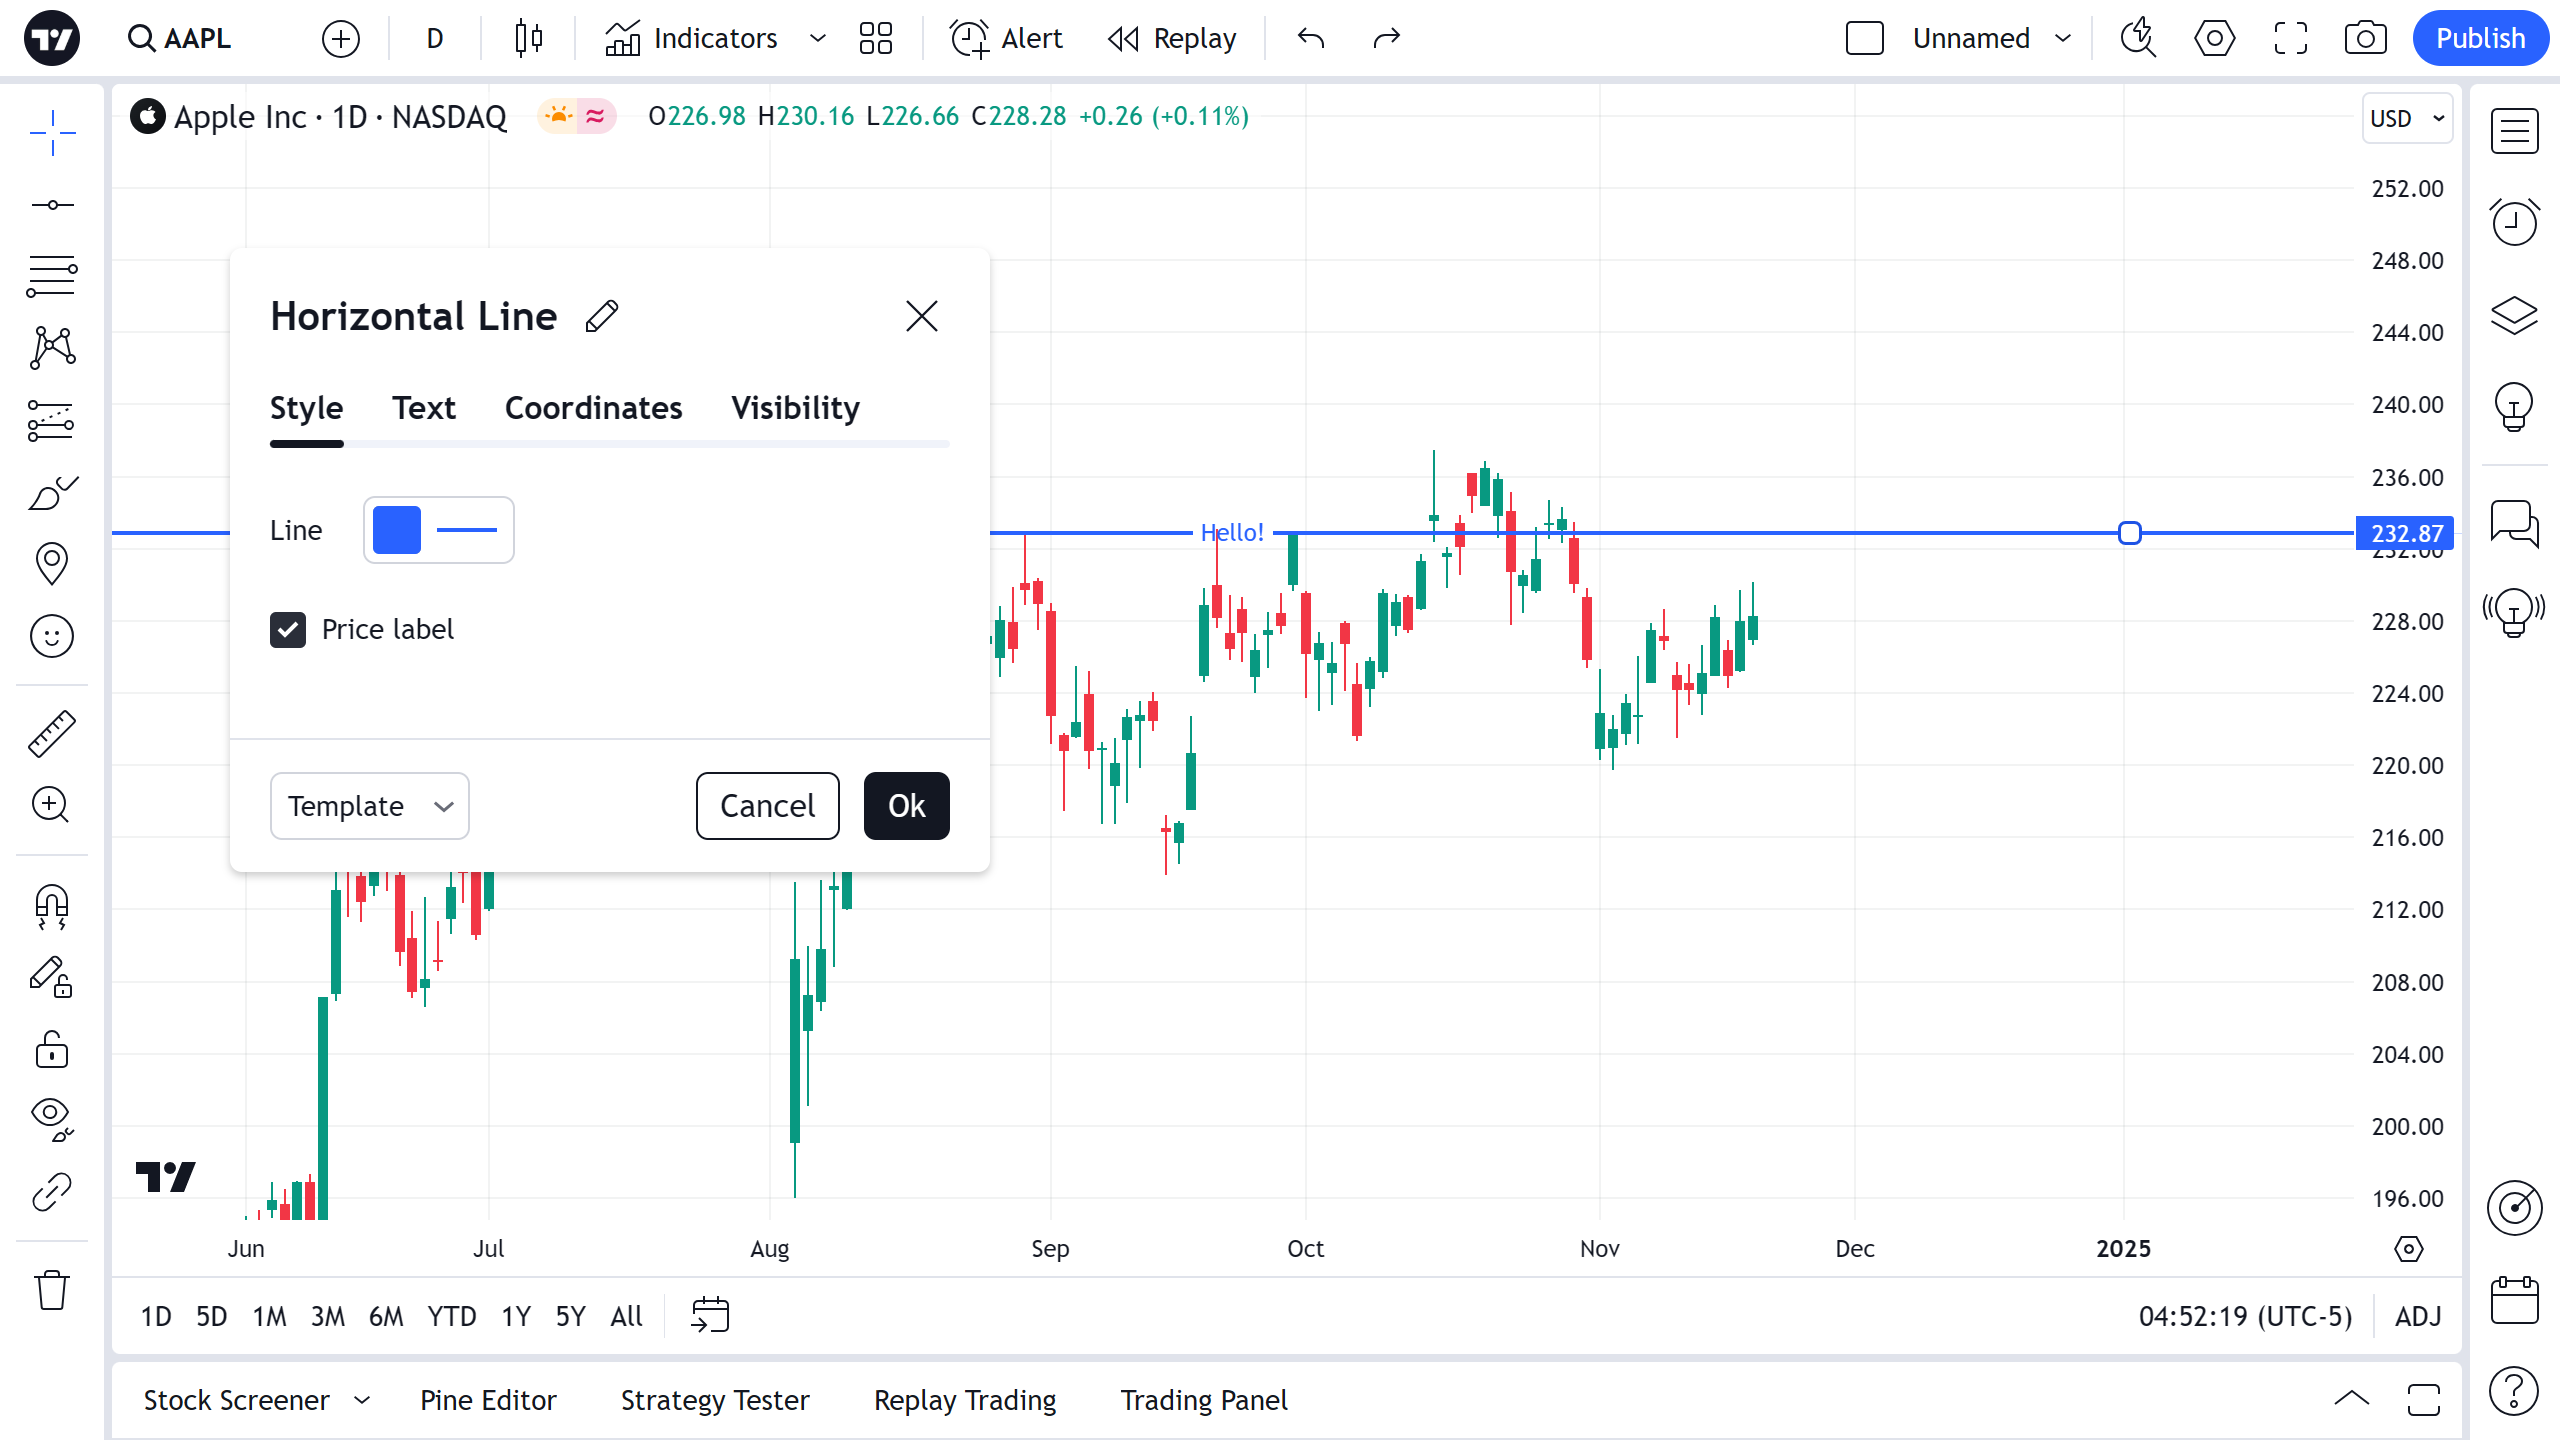This screenshot has height=1440, width=2560.
Task: Take a snapshot with camera icon
Action: [x=2365, y=38]
